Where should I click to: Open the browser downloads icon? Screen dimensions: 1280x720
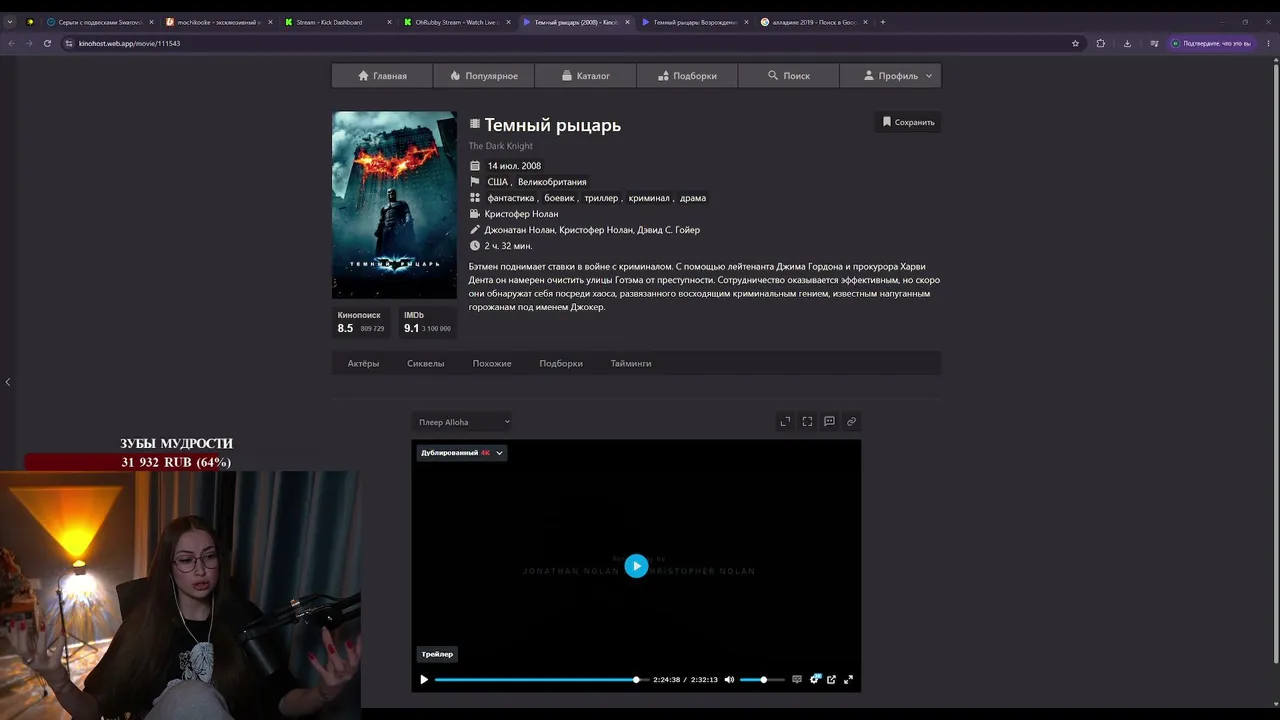click(1127, 43)
